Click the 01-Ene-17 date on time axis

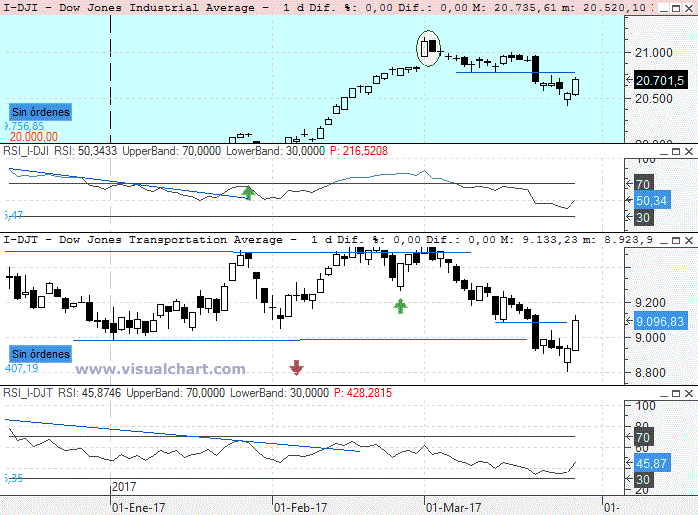click(138, 508)
